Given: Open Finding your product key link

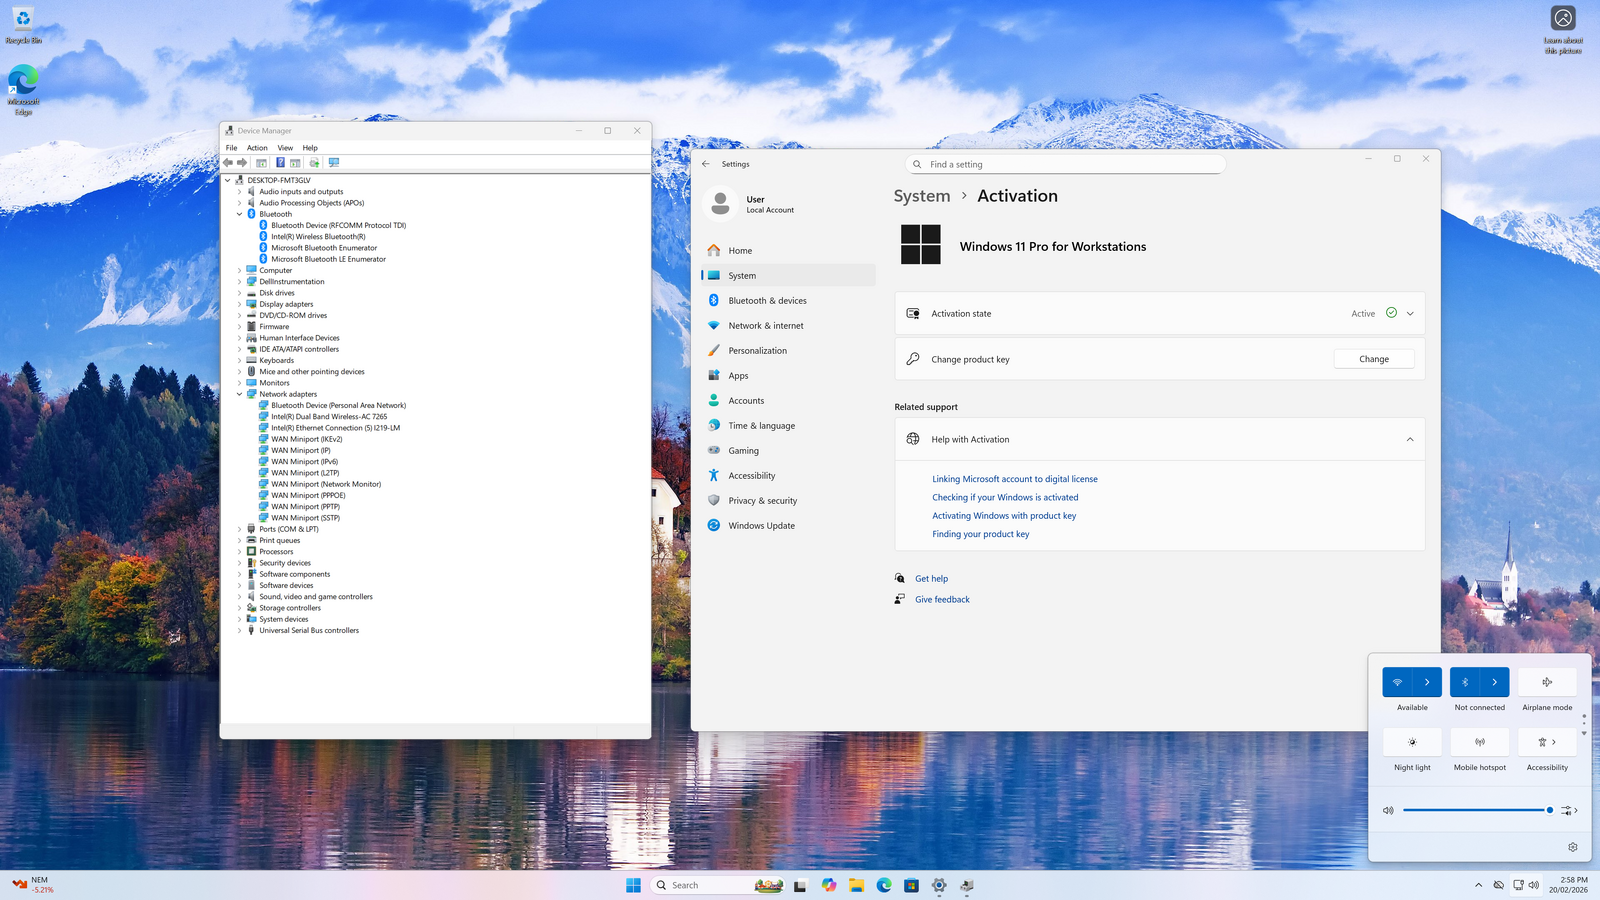Looking at the screenshot, I should 980,534.
